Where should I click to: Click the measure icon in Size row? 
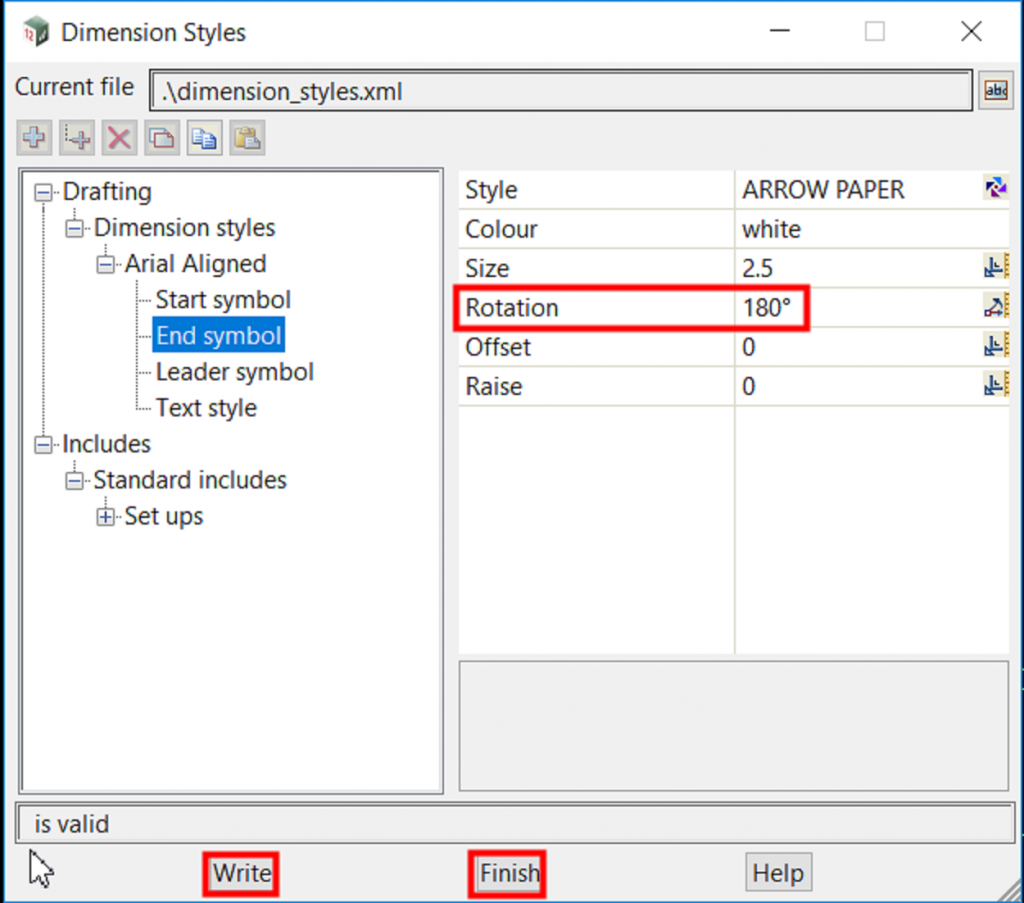(995, 268)
